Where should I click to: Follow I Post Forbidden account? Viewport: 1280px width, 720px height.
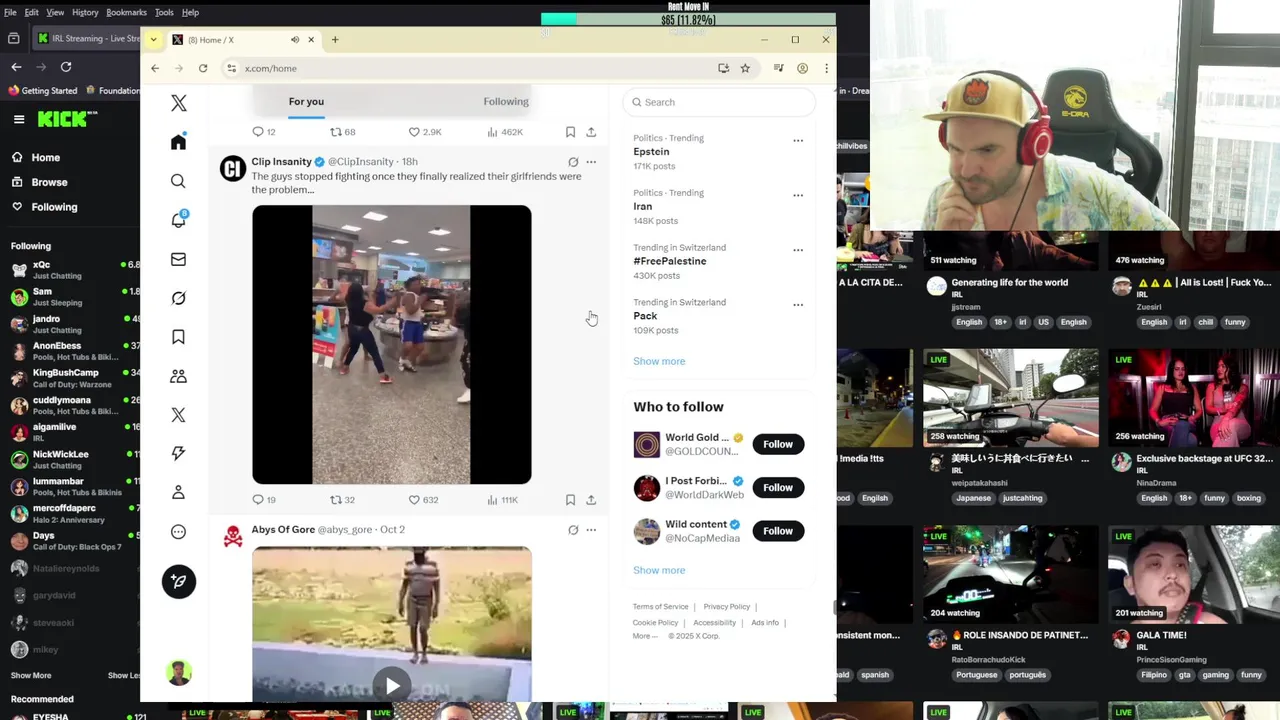pos(778,488)
